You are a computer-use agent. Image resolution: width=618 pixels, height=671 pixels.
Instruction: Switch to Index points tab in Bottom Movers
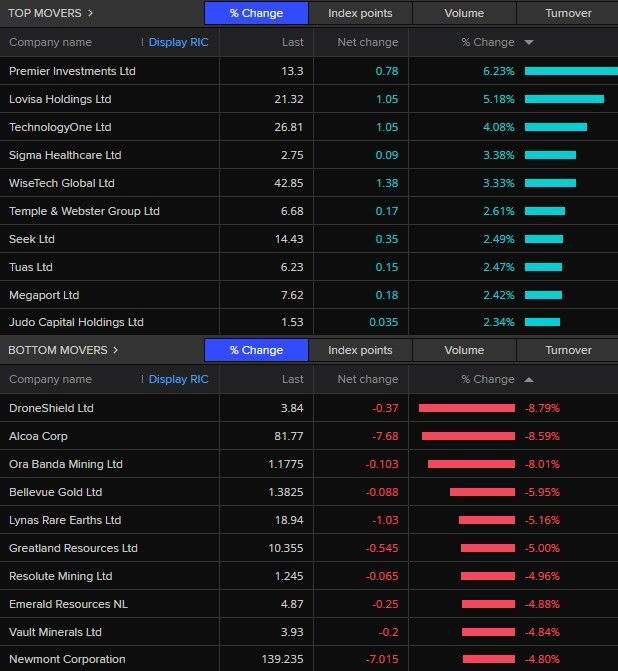[x=360, y=350]
